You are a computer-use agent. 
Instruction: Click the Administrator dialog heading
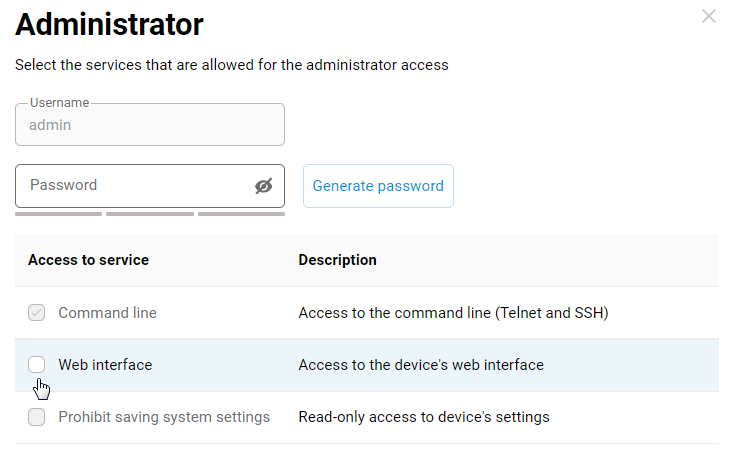(109, 23)
